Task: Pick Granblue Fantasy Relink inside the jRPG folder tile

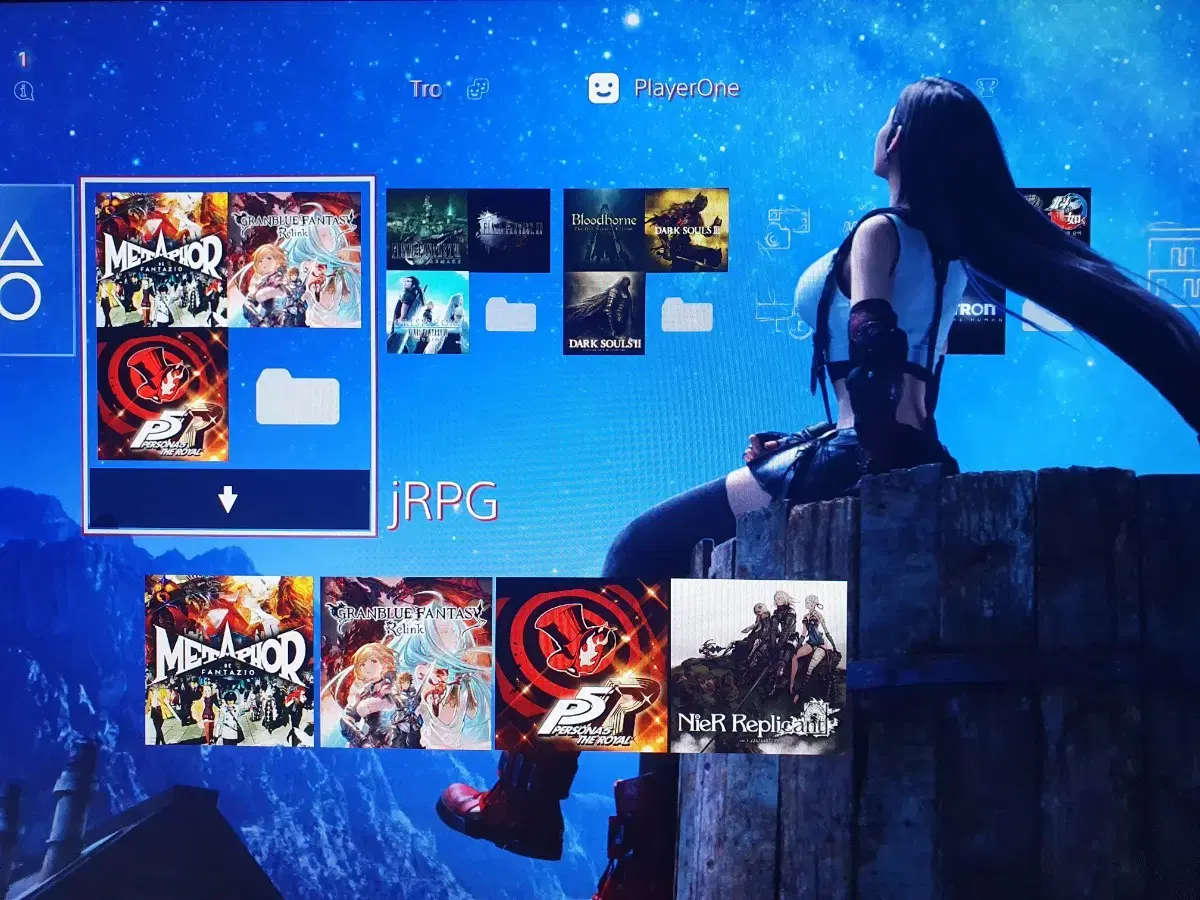Action: point(295,260)
